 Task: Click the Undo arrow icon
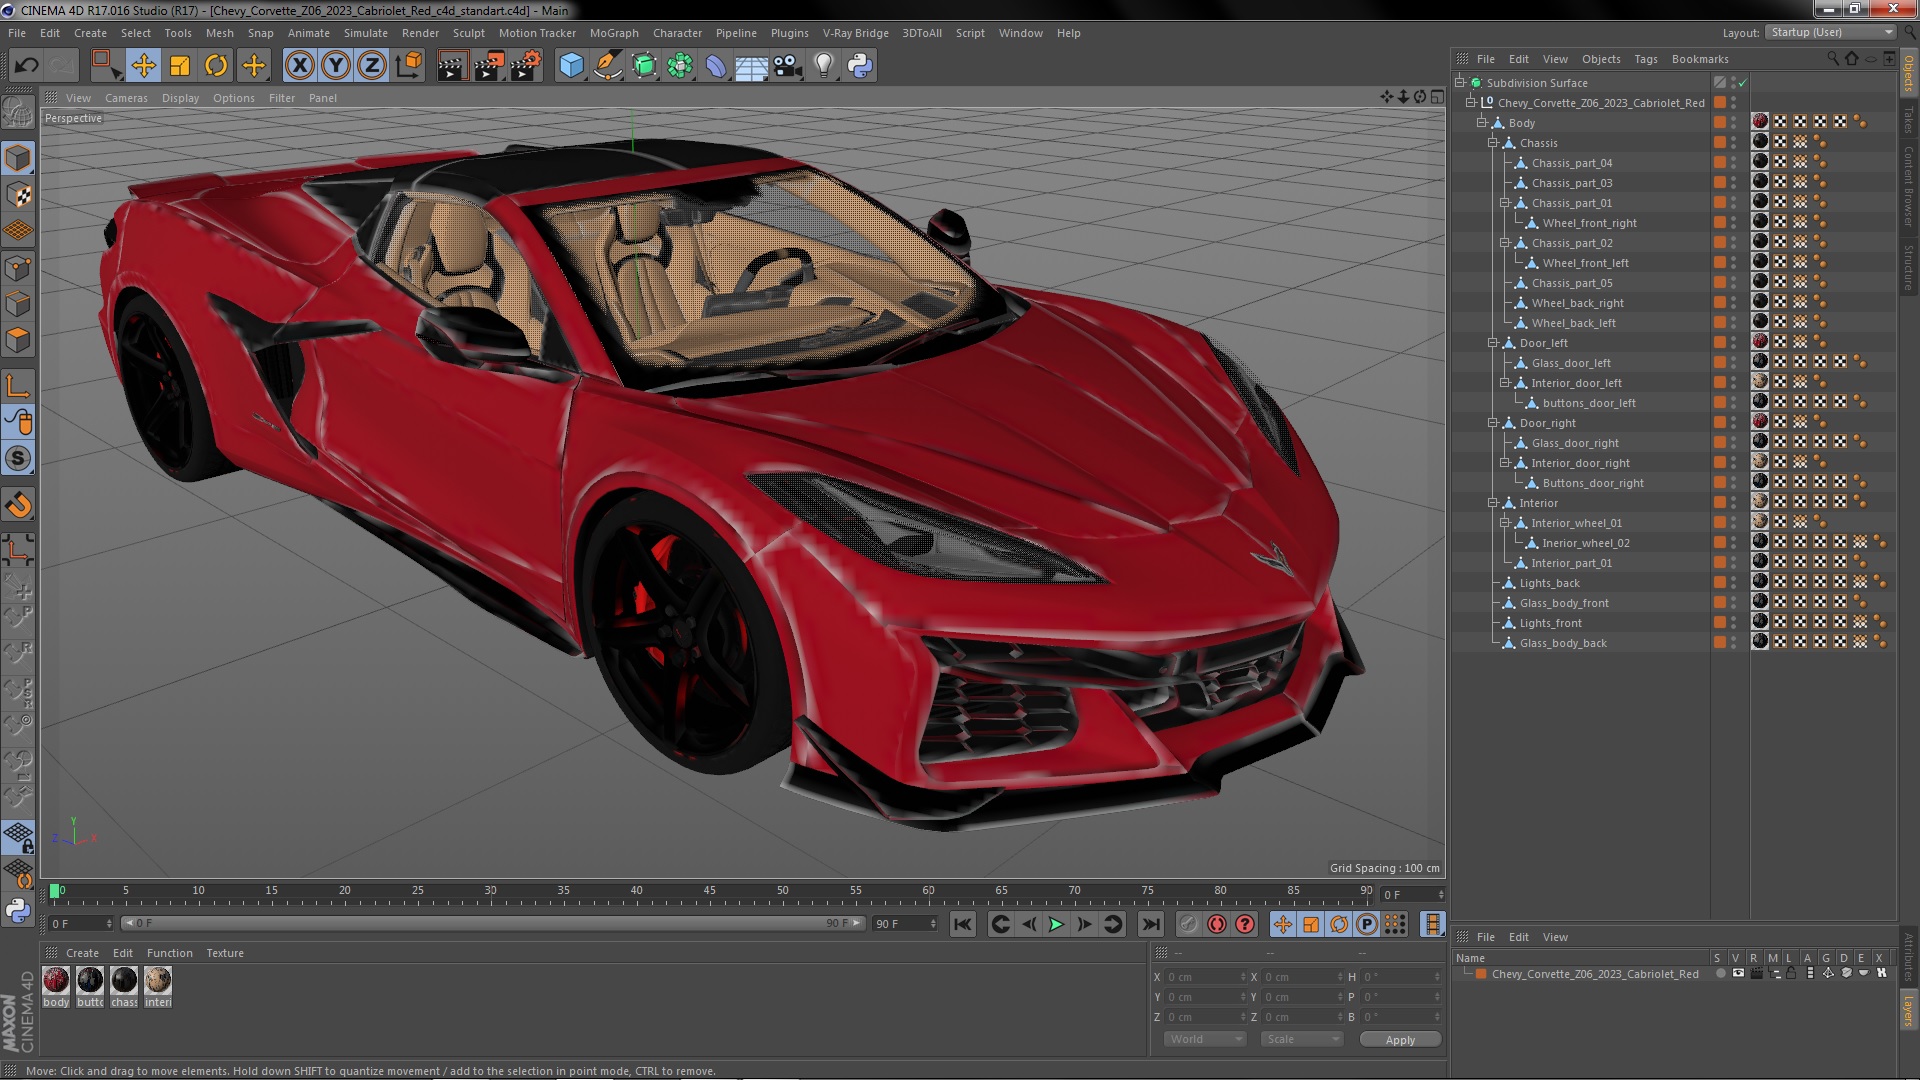(x=26, y=66)
